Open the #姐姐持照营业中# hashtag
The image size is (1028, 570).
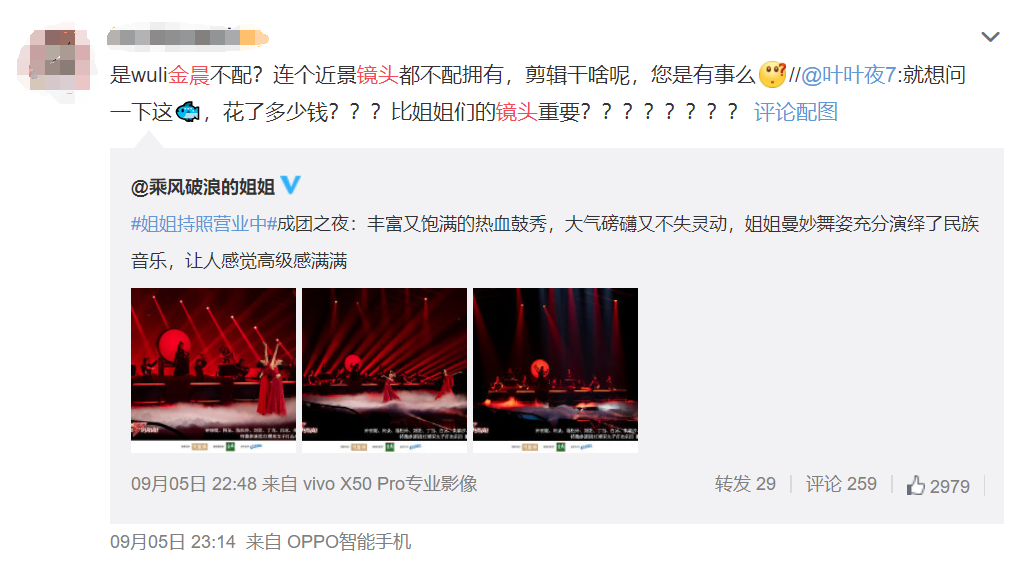tap(204, 224)
